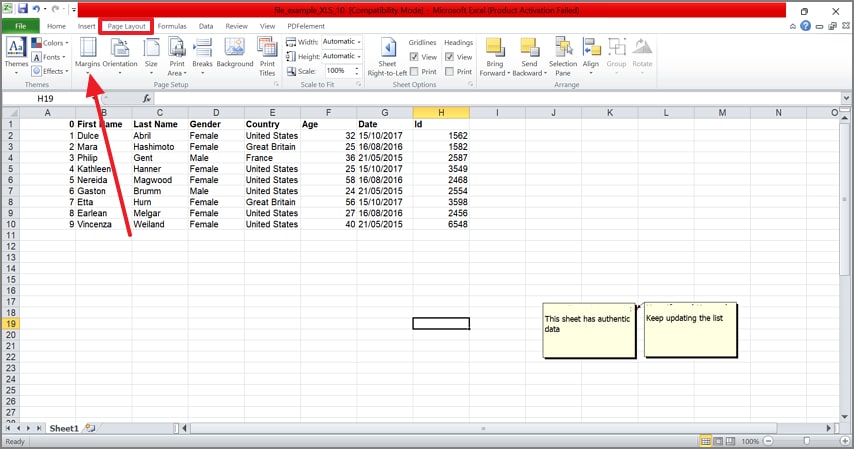854x449 pixels.
Task: Toggle Headings View checkbox
Action: click(x=449, y=57)
